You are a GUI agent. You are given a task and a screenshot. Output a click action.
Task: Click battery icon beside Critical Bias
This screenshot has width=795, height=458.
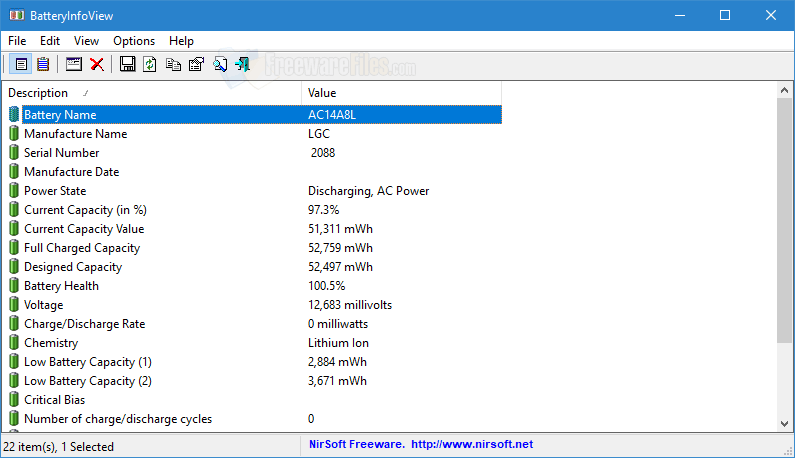(x=14, y=400)
